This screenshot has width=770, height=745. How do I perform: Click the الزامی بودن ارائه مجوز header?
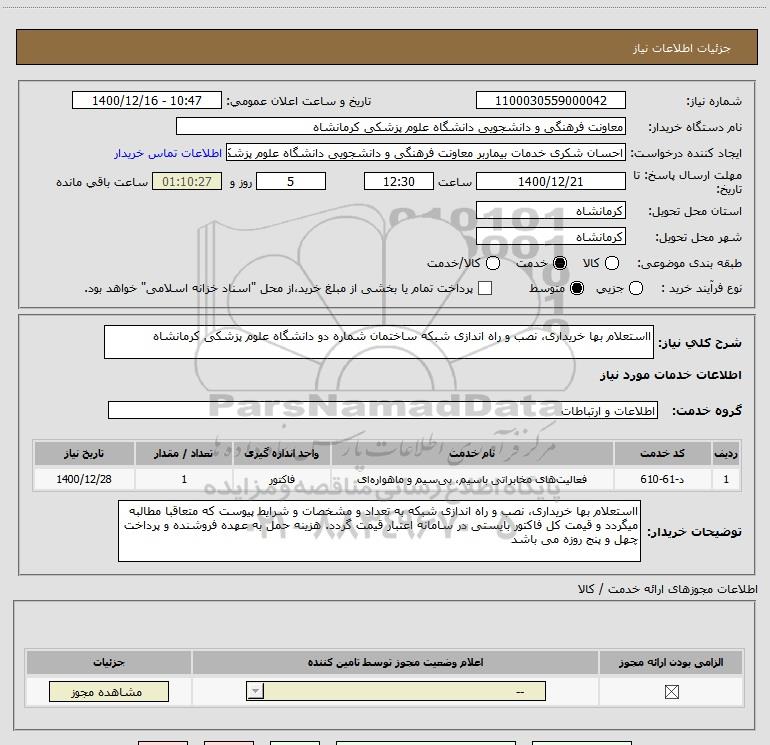click(x=671, y=662)
